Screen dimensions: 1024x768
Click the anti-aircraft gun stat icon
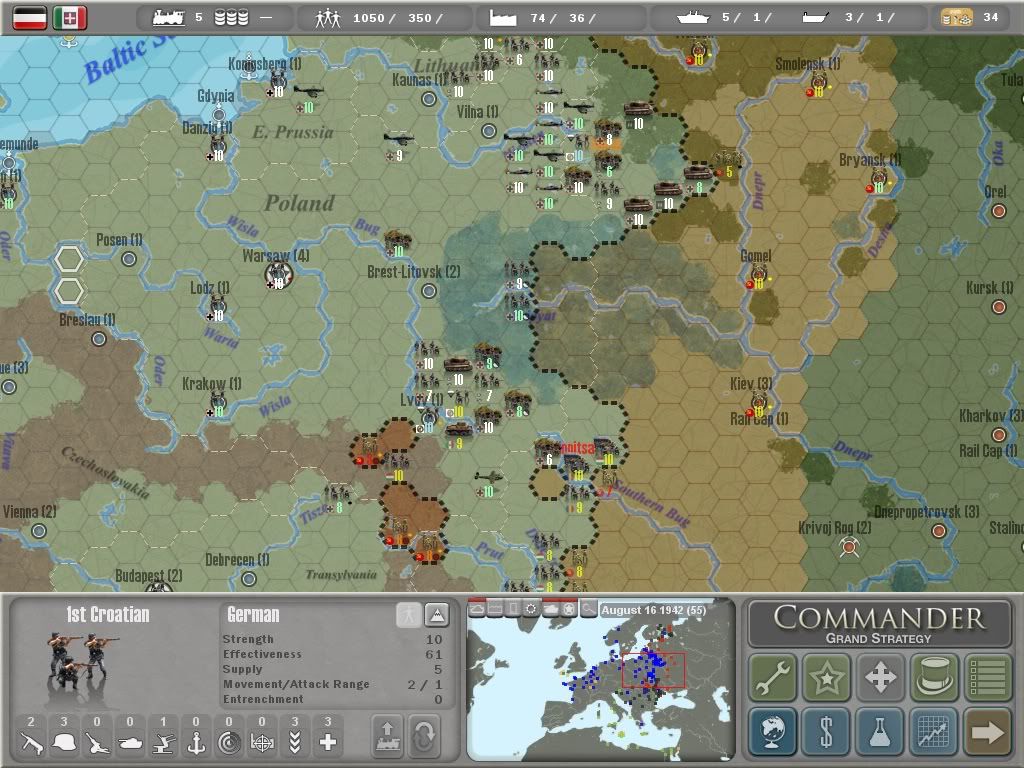163,742
